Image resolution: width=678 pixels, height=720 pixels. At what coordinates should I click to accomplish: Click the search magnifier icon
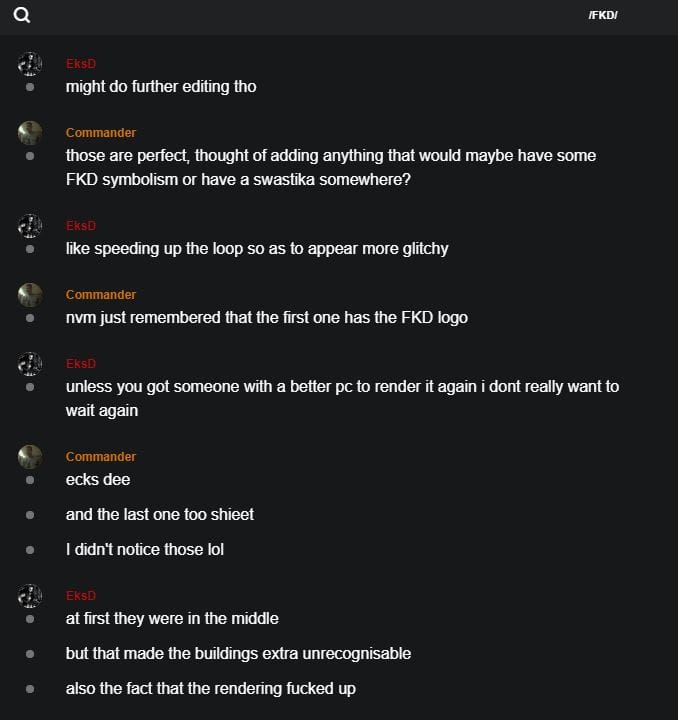tap(22, 15)
